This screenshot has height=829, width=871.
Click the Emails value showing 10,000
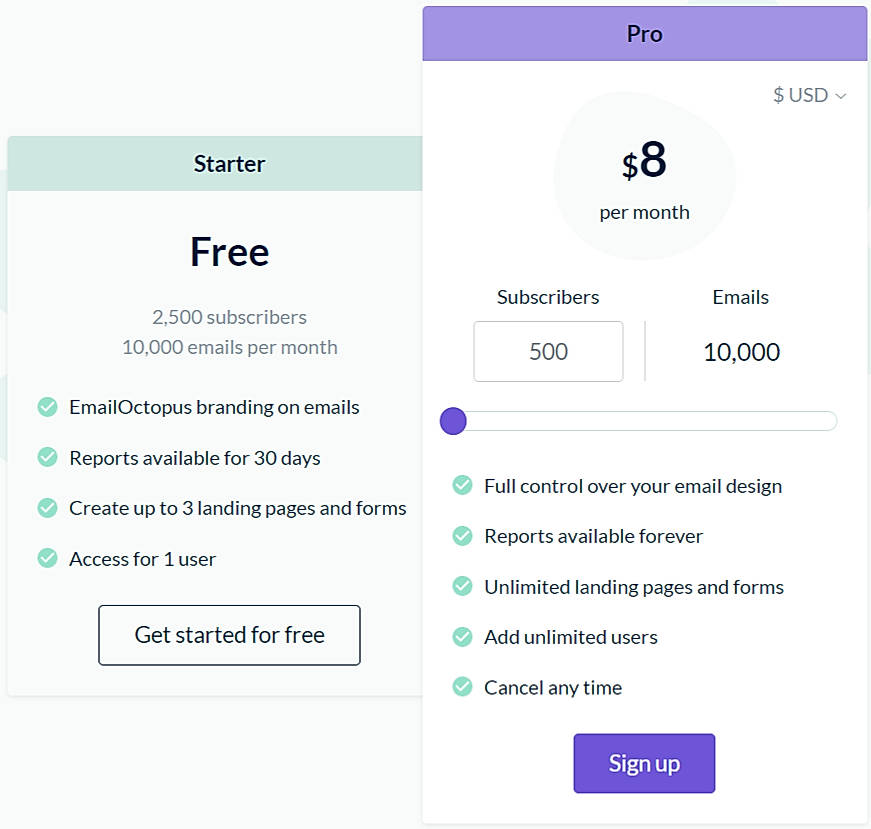coord(740,352)
